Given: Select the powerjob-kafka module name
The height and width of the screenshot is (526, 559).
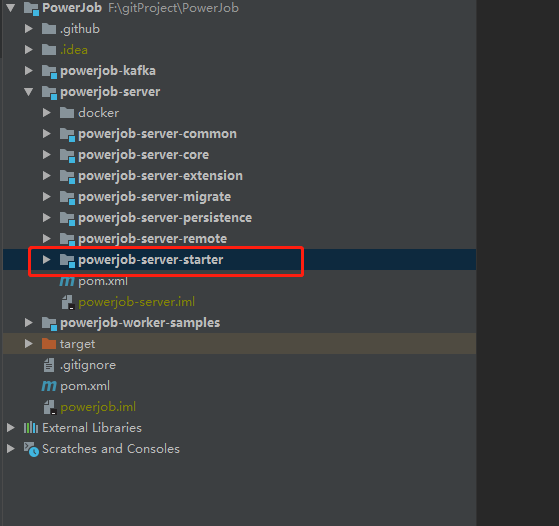Looking at the screenshot, I should tap(108, 71).
